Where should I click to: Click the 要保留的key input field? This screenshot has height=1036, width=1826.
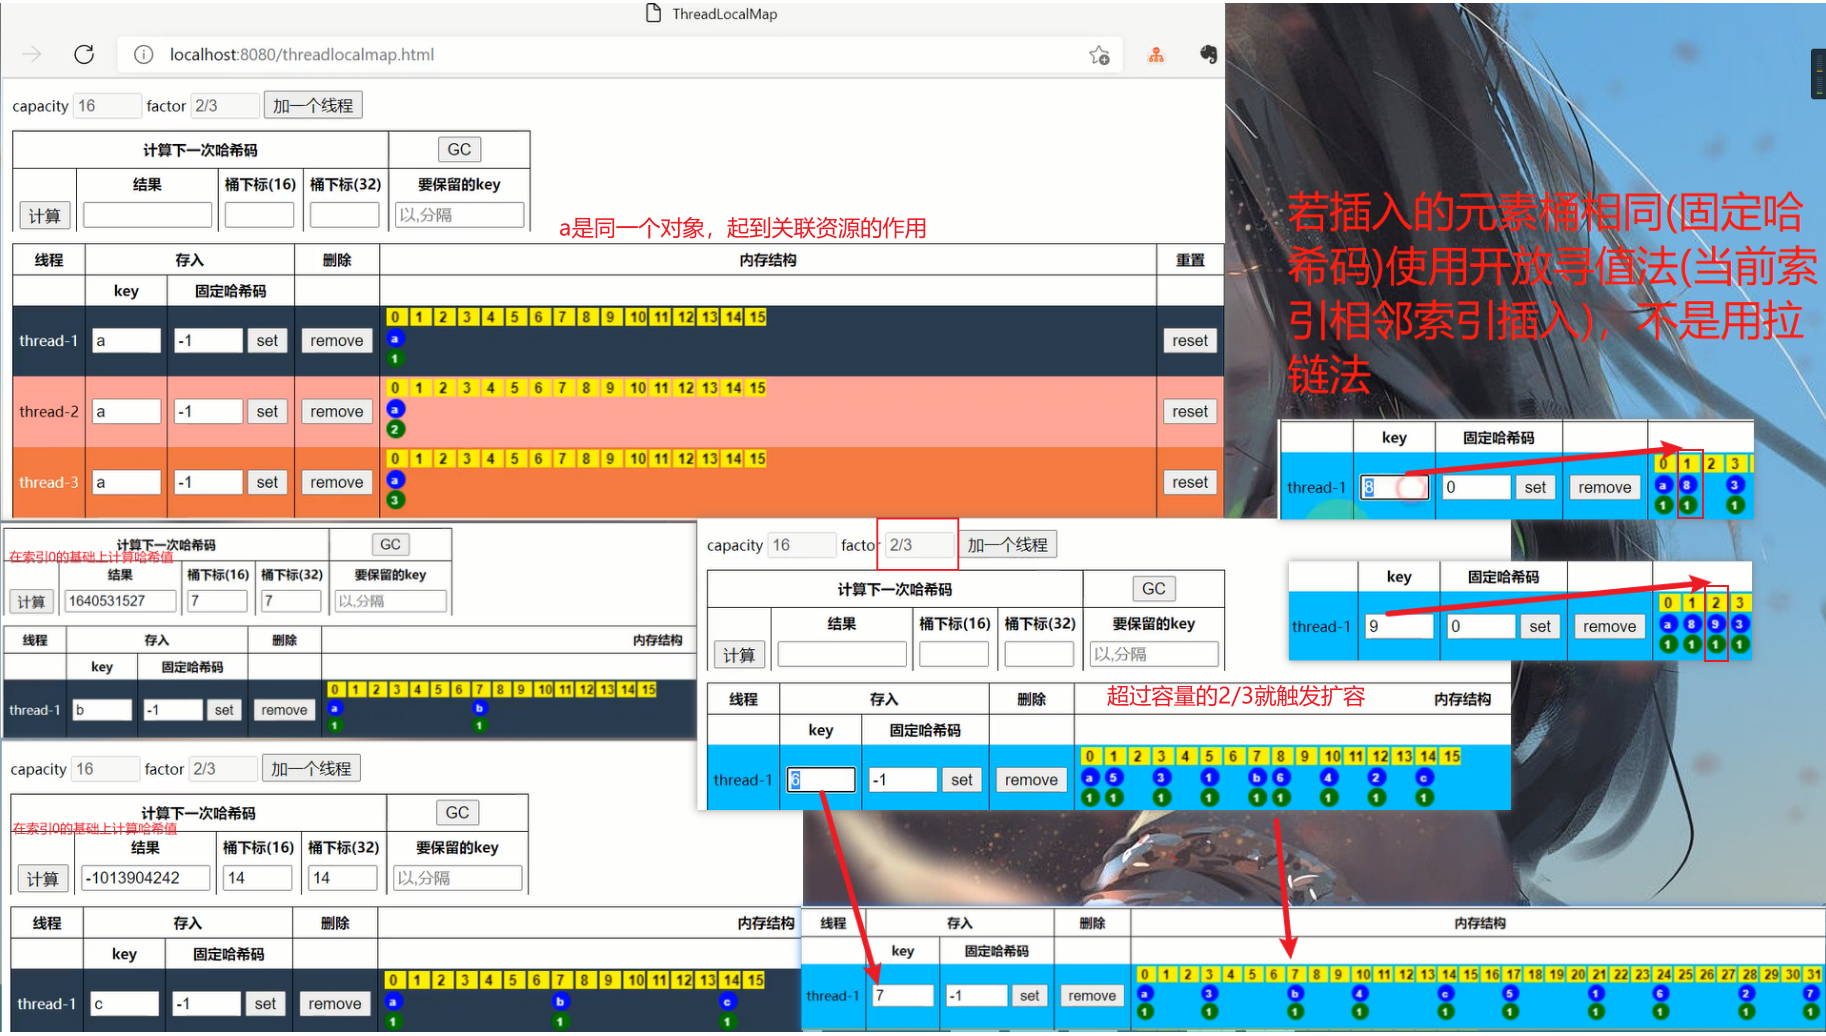(459, 214)
